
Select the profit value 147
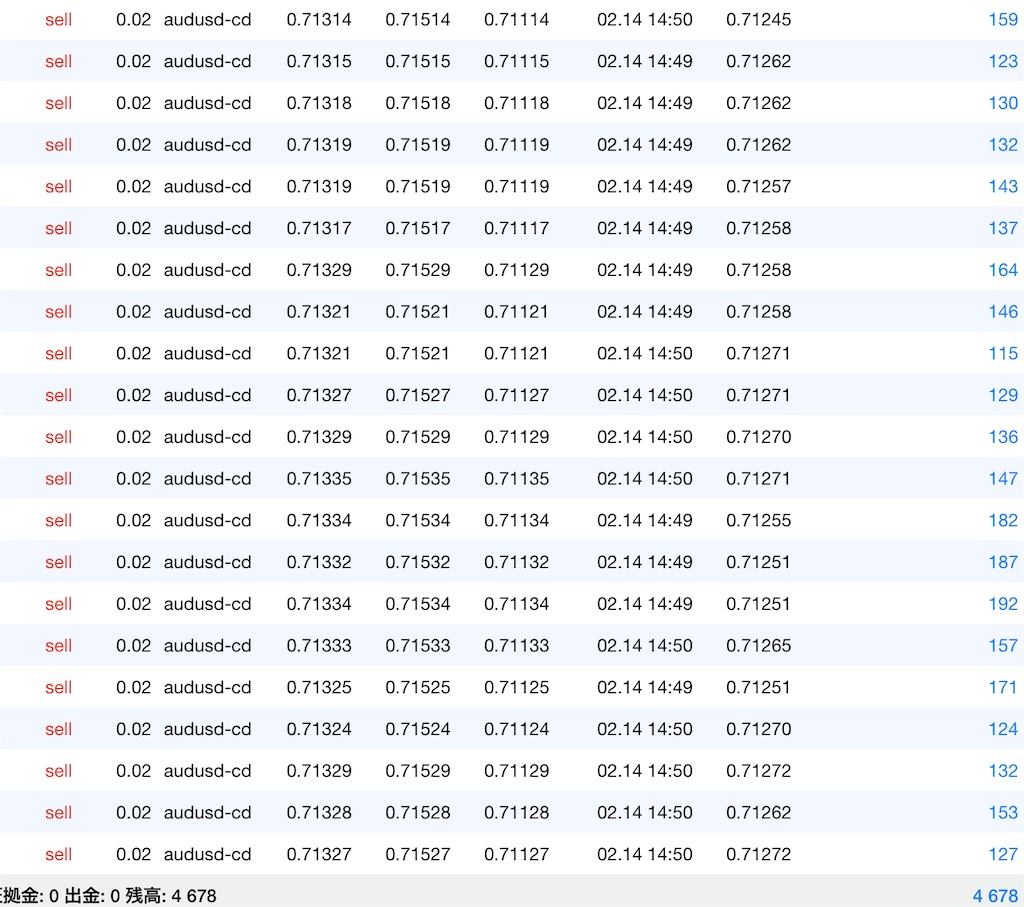click(1003, 479)
